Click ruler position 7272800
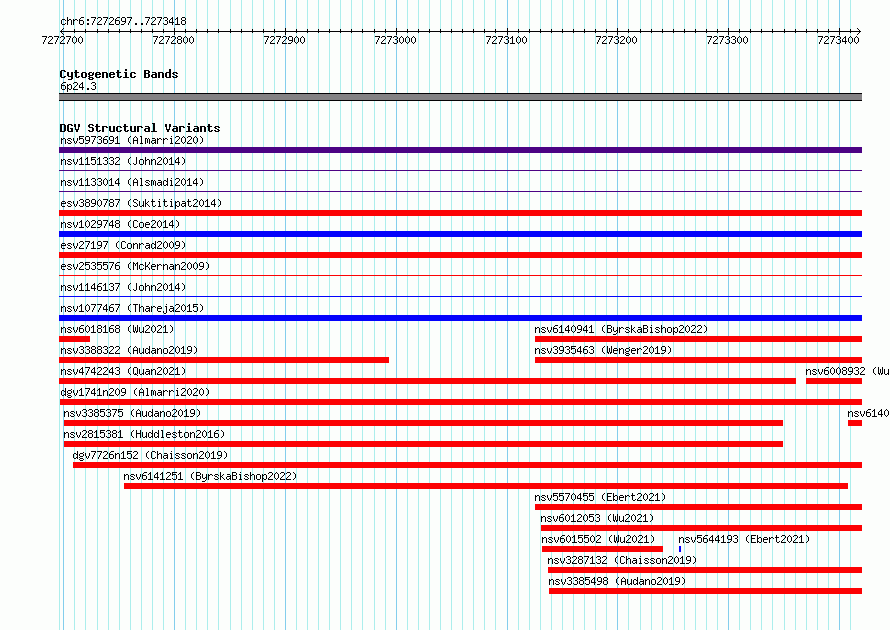 click(173, 40)
